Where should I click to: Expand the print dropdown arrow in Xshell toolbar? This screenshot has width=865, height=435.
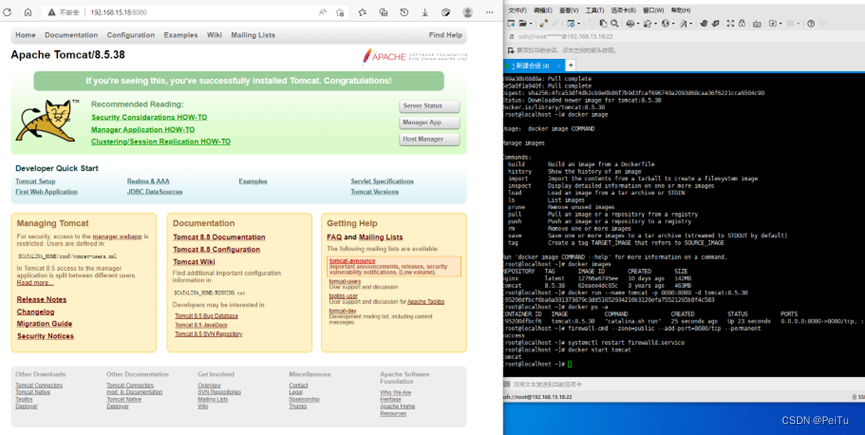[638, 24]
